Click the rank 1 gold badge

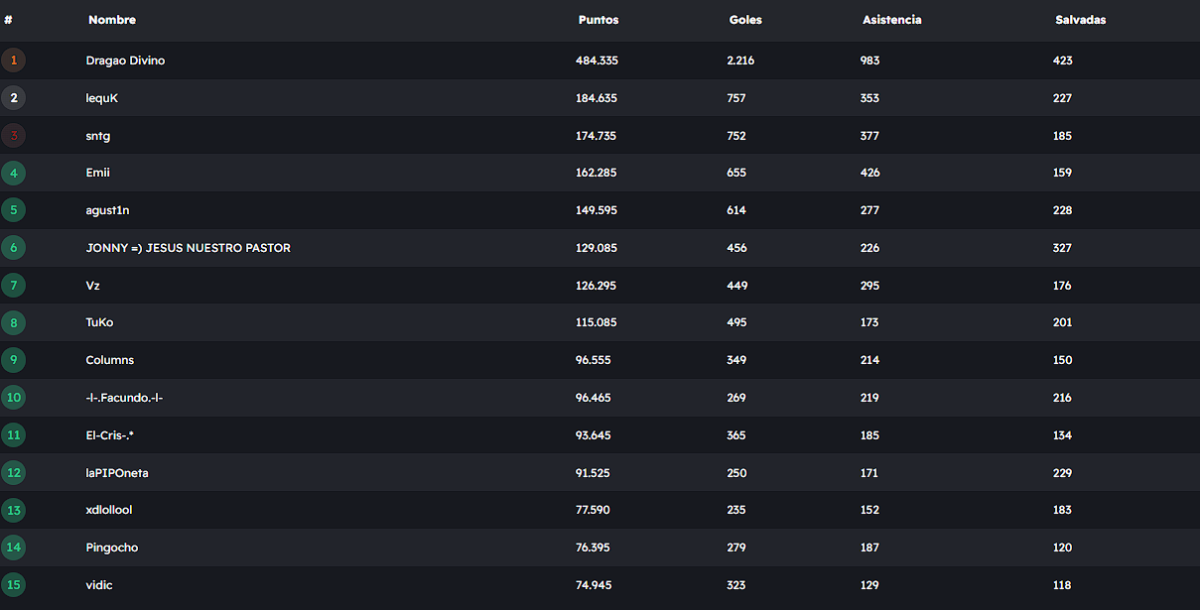click(13, 60)
